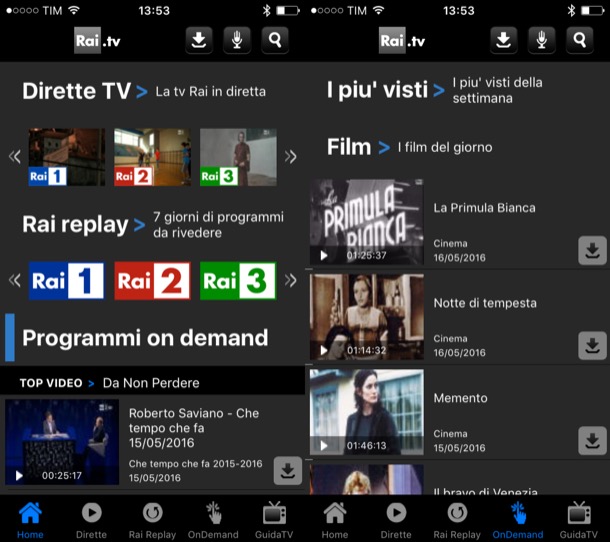
Task: Open 'Notte di tempesta' title
Action: point(485,303)
